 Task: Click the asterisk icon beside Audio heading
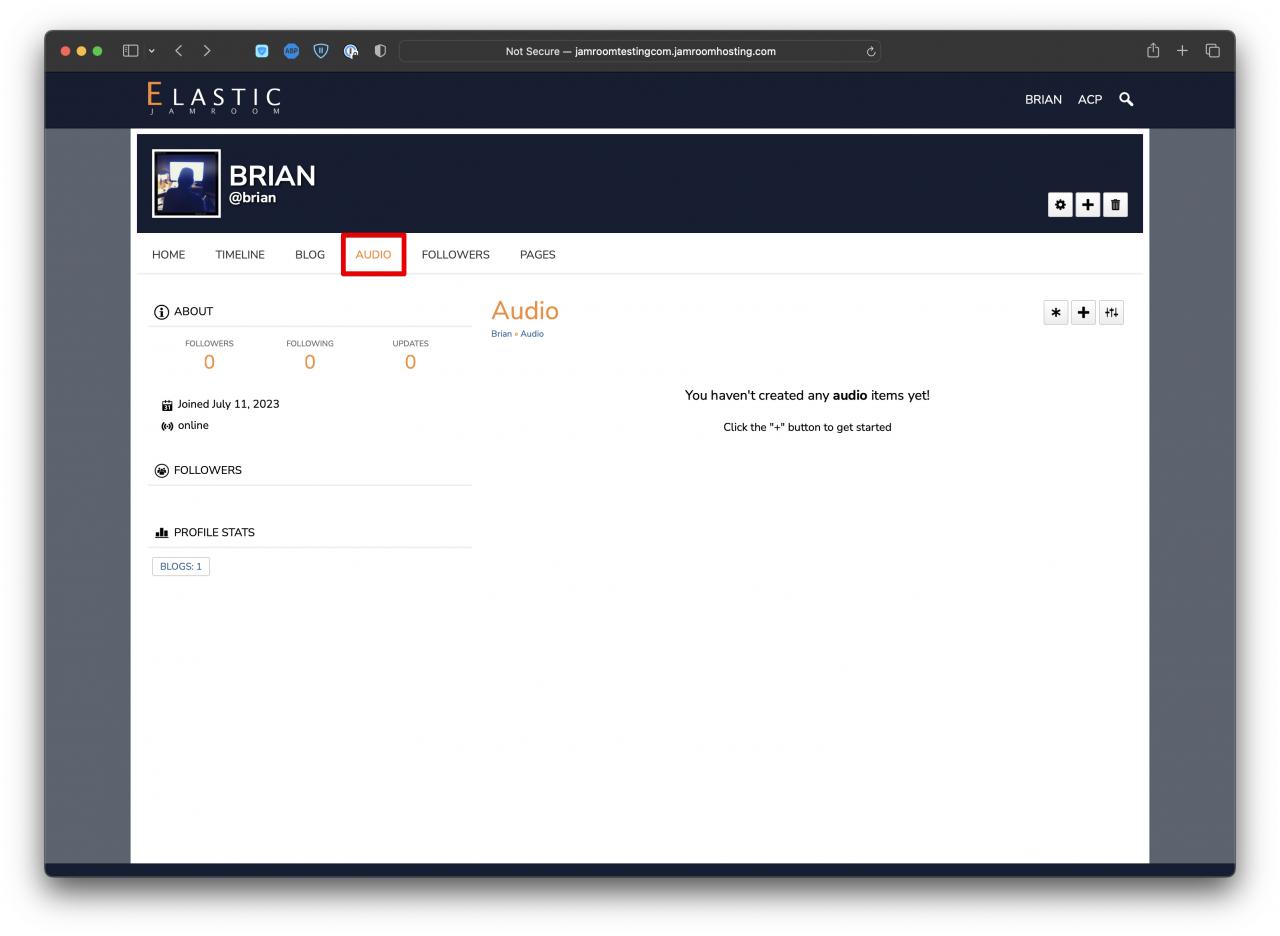point(1055,313)
